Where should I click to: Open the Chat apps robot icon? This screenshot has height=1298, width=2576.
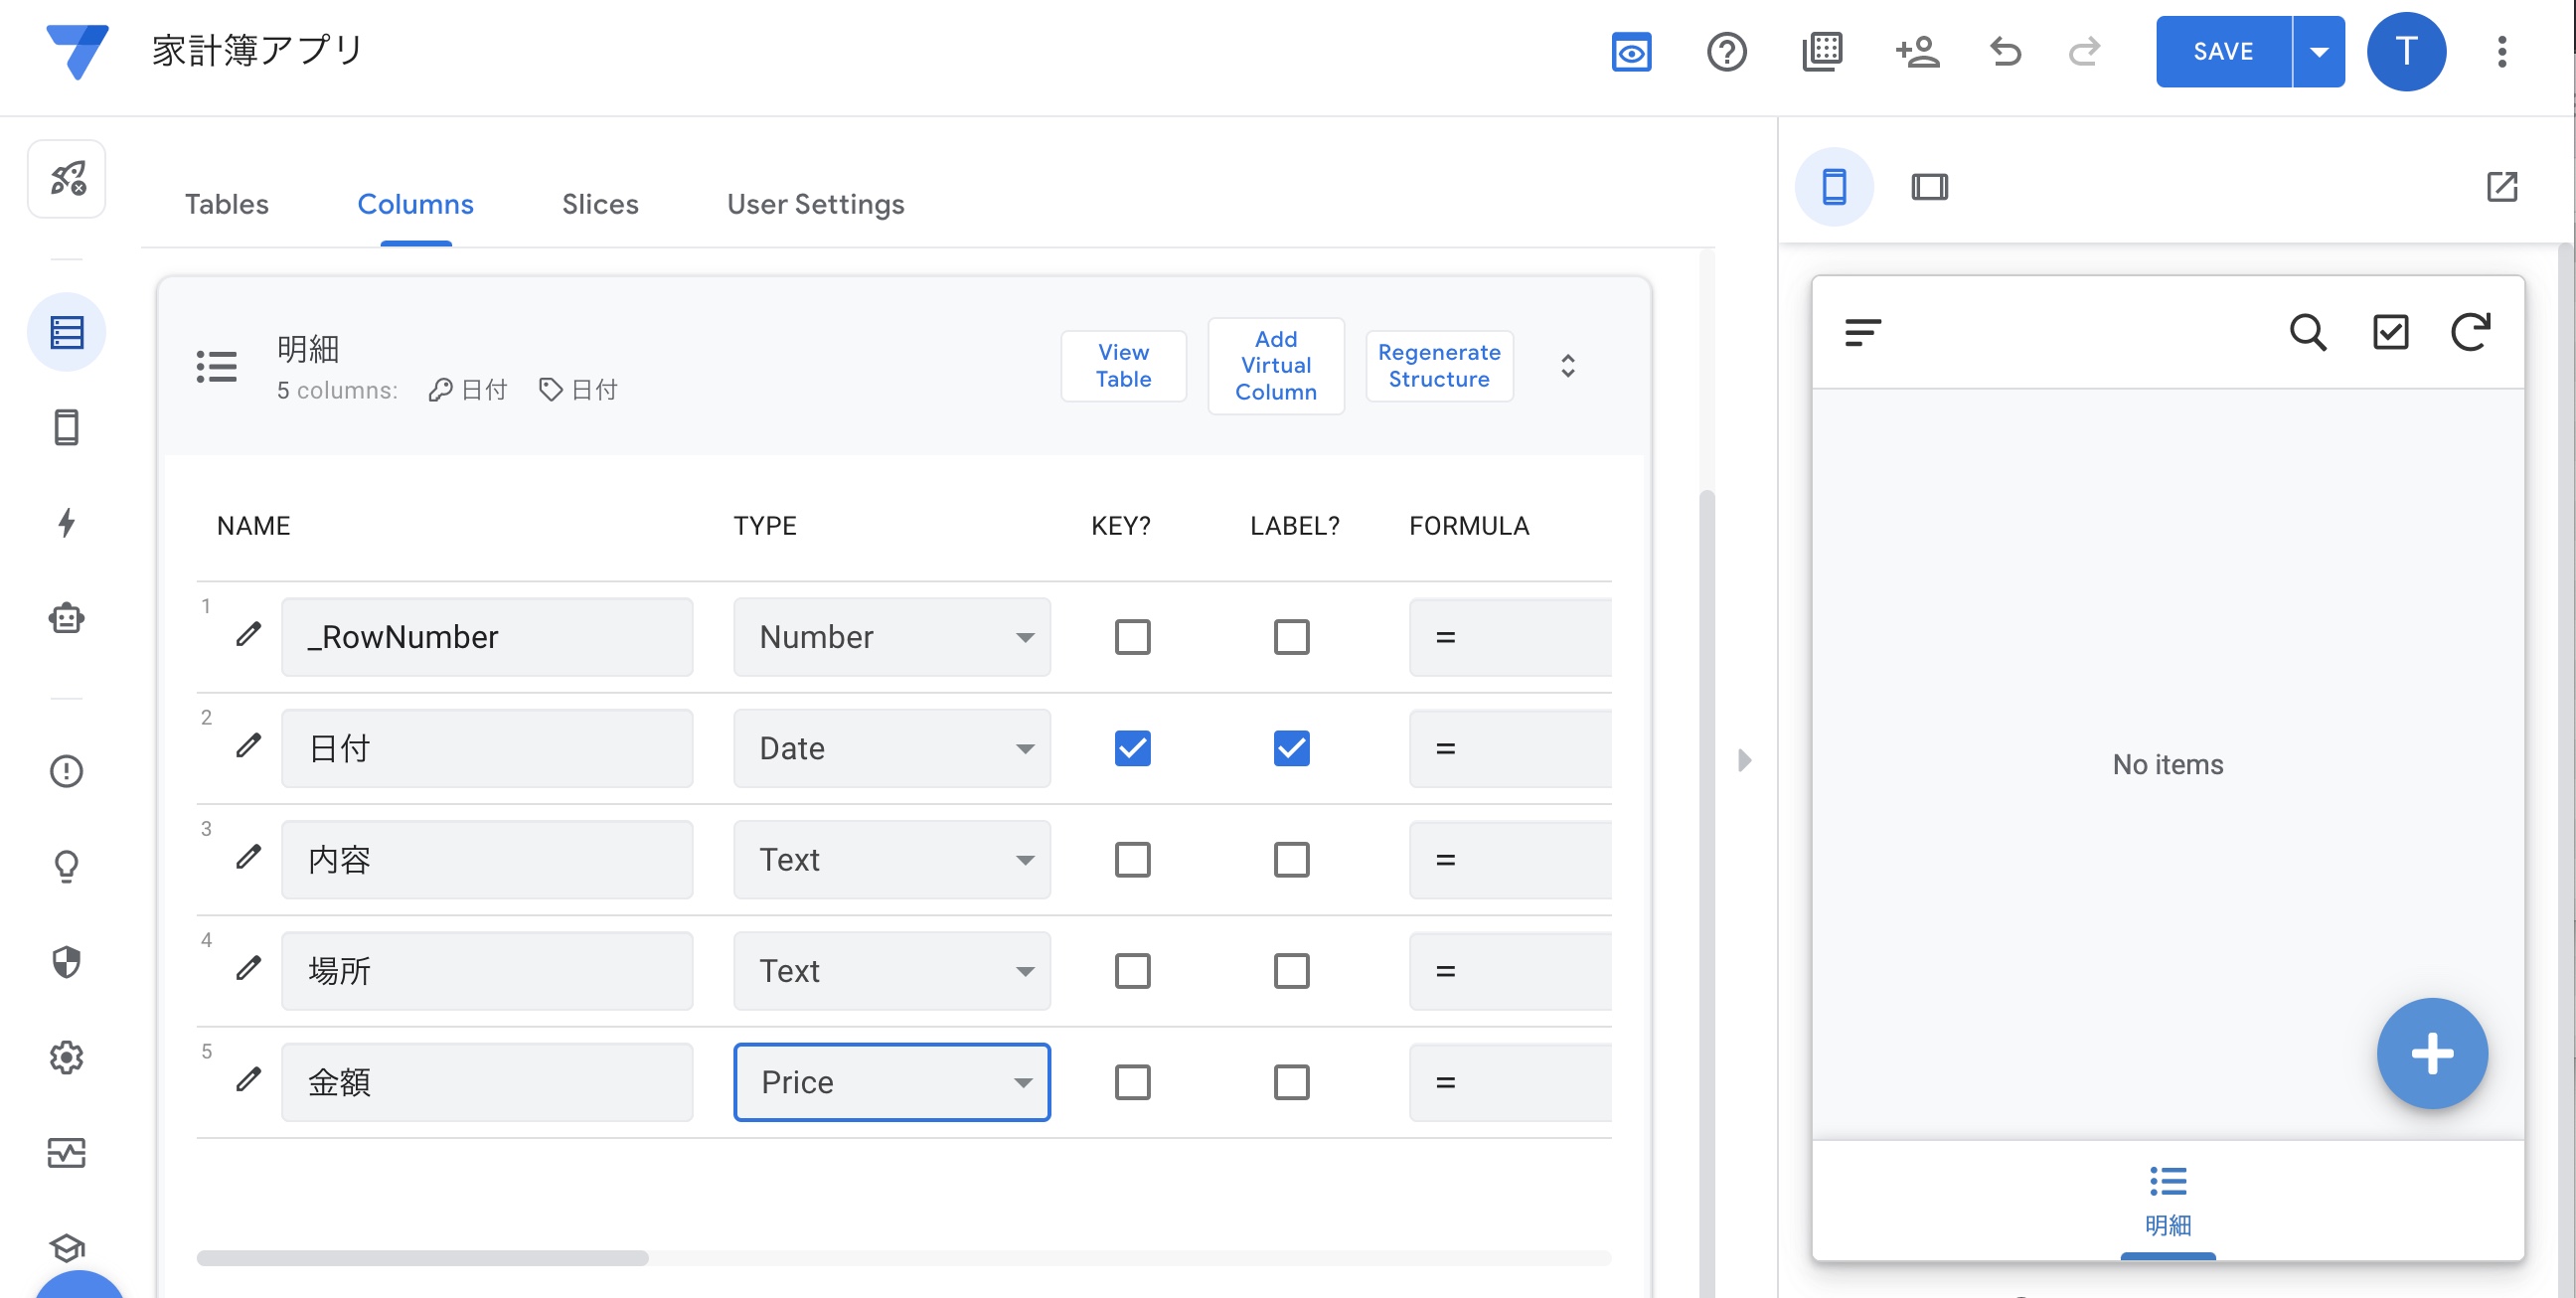point(66,618)
